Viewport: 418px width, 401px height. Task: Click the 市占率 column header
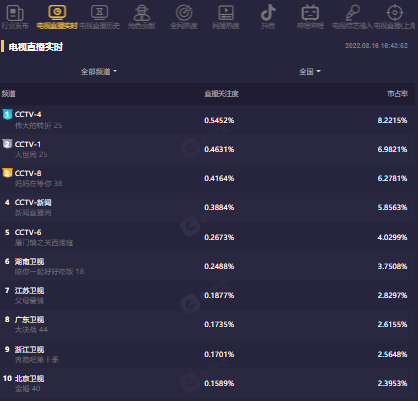pyautogui.click(x=397, y=94)
